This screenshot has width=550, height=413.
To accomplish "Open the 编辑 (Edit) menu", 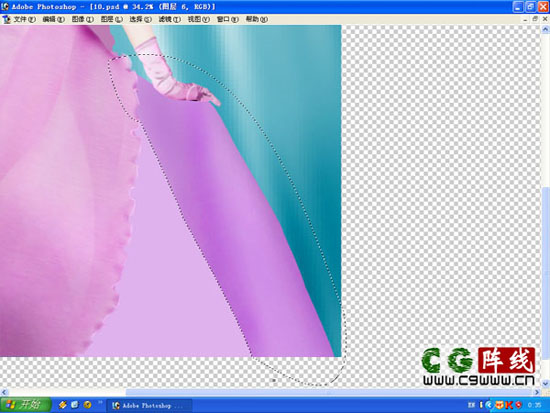I will [x=54, y=19].
